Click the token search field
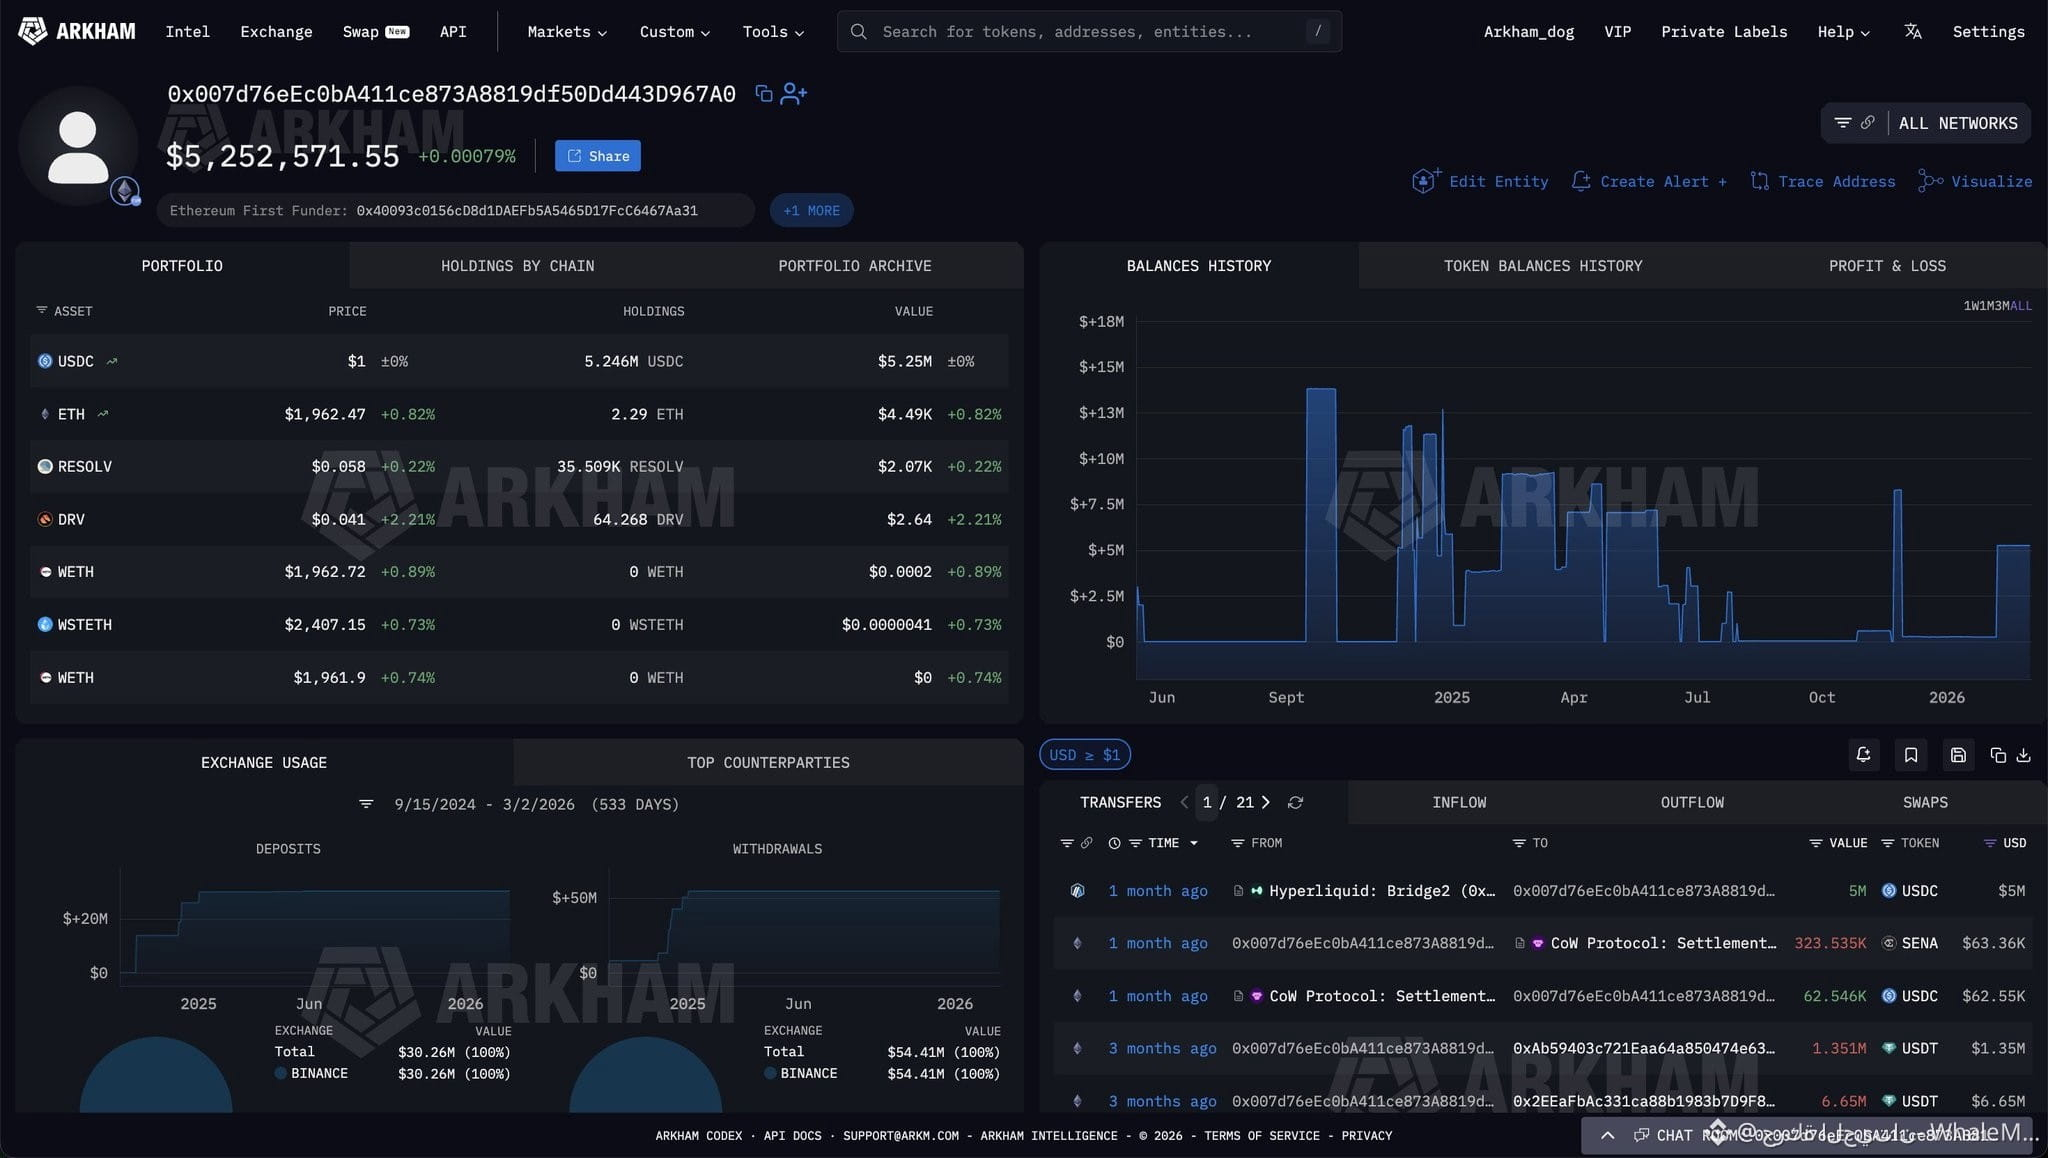The width and height of the screenshot is (2048, 1158). coord(1089,32)
